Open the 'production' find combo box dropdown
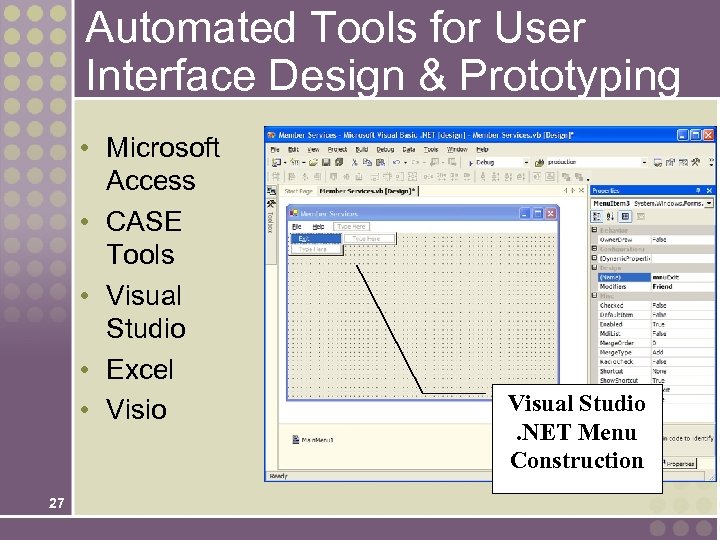The width and height of the screenshot is (720, 540). pos(644,163)
